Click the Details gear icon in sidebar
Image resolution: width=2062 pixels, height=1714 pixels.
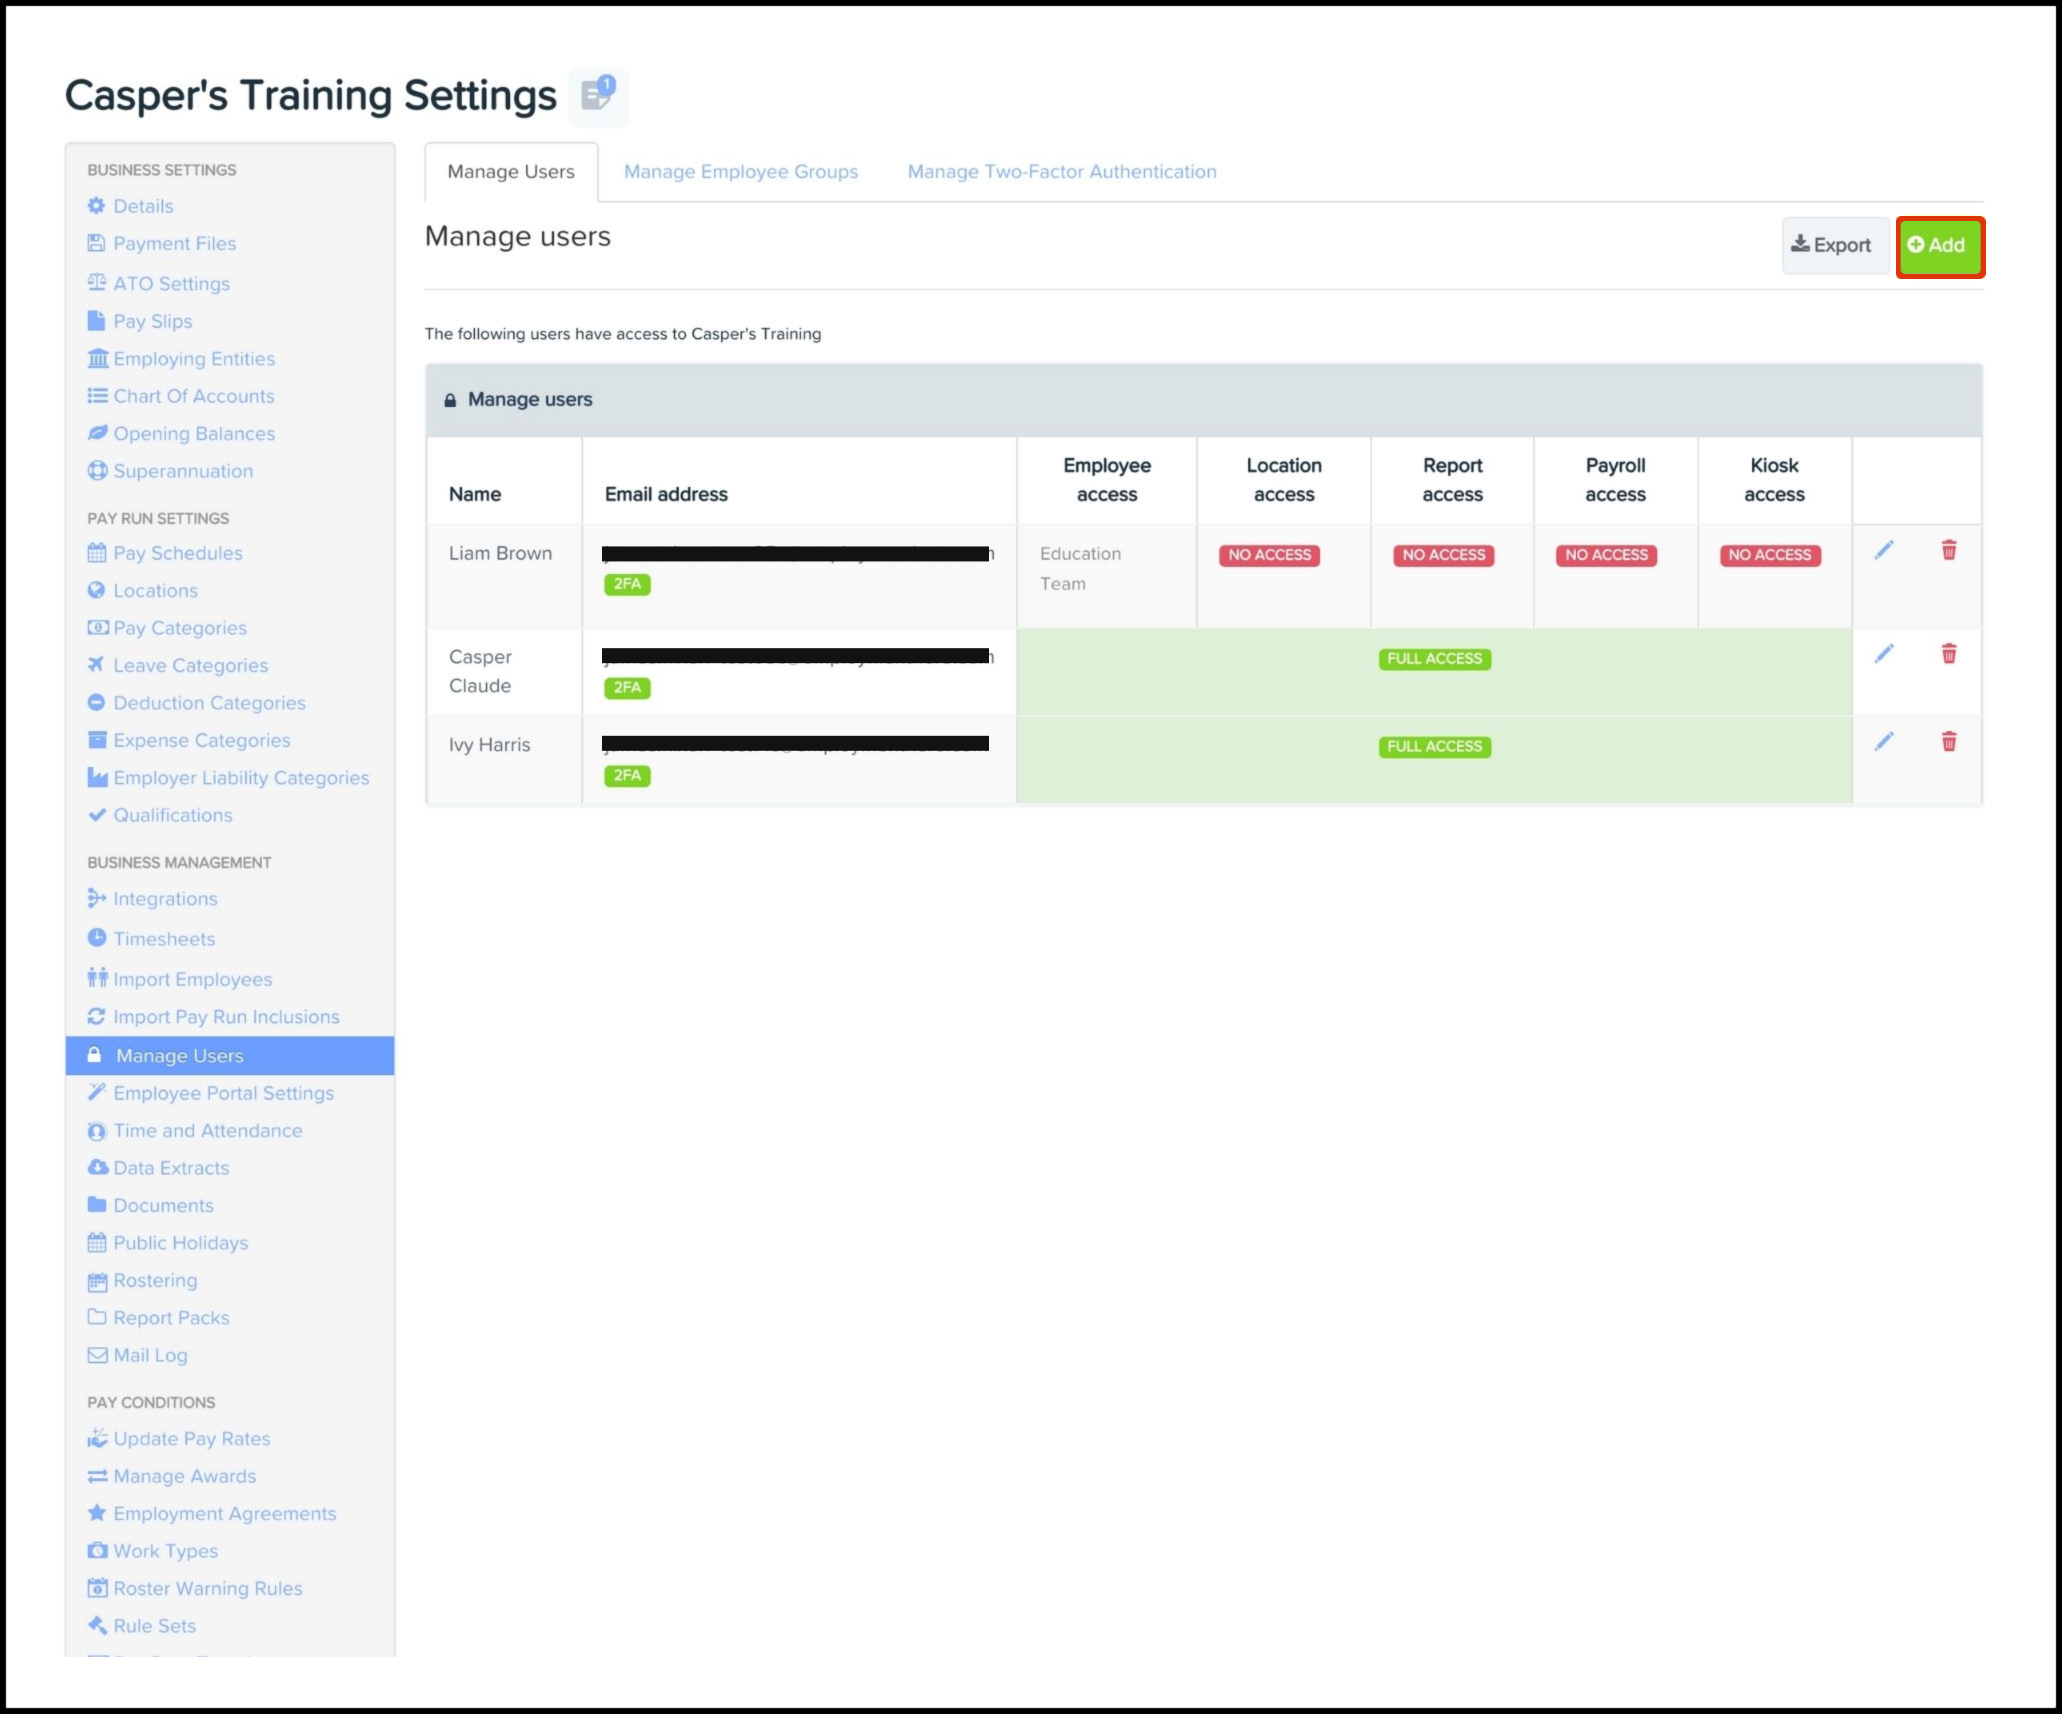(x=96, y=206)
